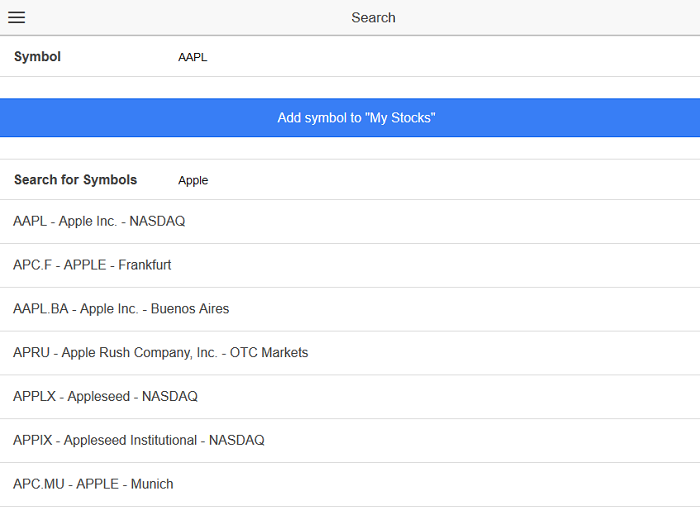The height and width of the screenshot is (520, 700).
Task: Choose APPLX Appleseed NASDAQ result
Action: (x=105, y=397)
